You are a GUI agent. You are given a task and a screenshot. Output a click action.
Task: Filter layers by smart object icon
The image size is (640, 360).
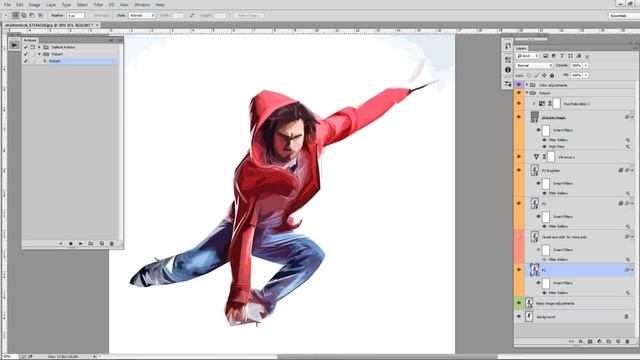click(579, 56)
